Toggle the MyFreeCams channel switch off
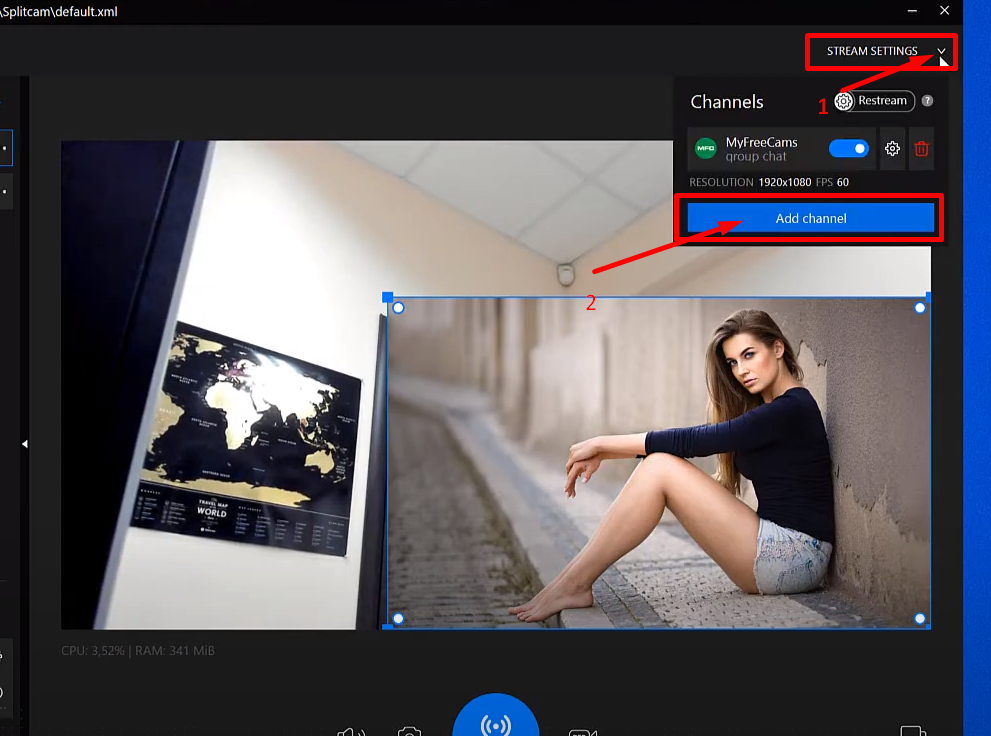 [848, 148]
